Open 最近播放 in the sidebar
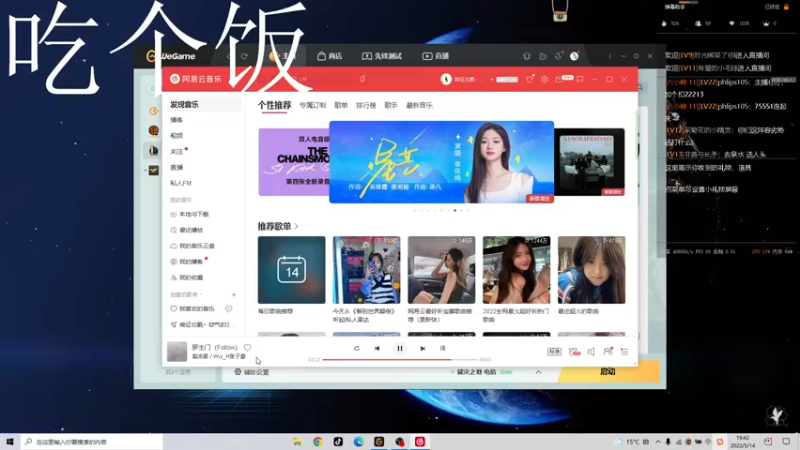 (x=187, y=230)
